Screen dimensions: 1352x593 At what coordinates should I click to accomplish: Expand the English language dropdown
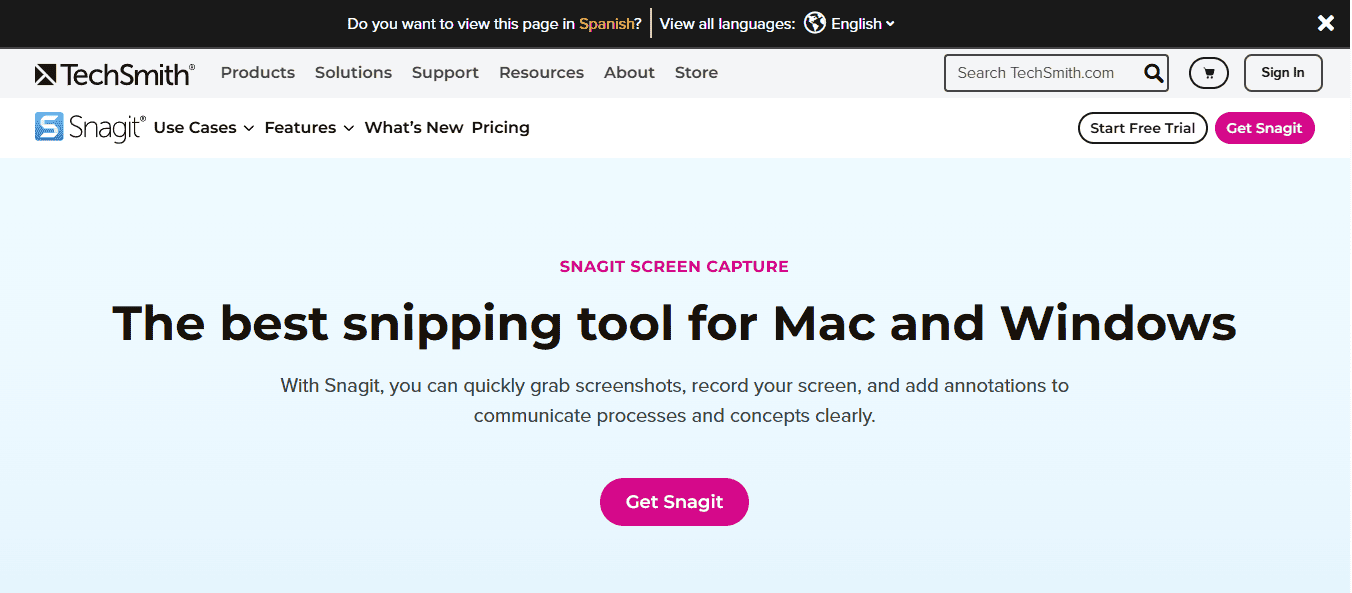pos(863,24)
